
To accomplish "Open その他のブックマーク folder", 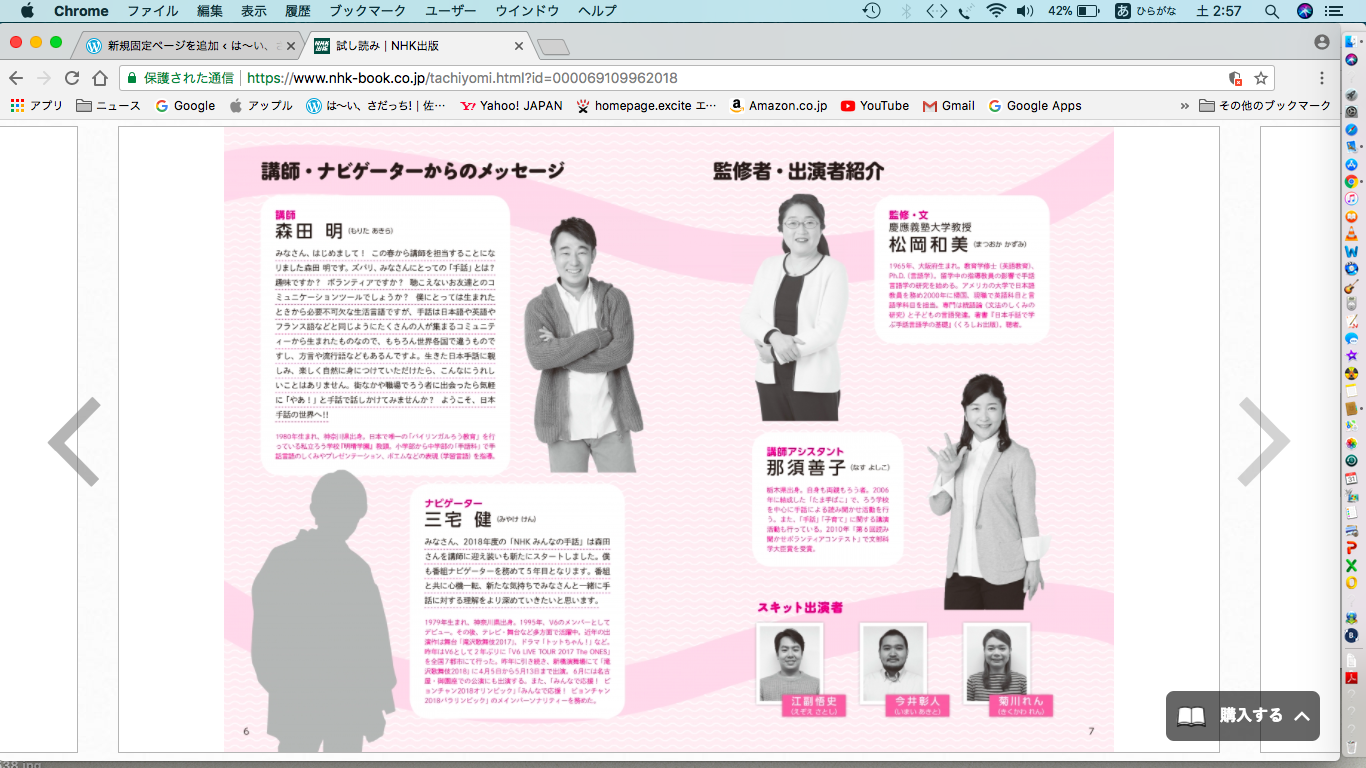I will [1265, 106].
